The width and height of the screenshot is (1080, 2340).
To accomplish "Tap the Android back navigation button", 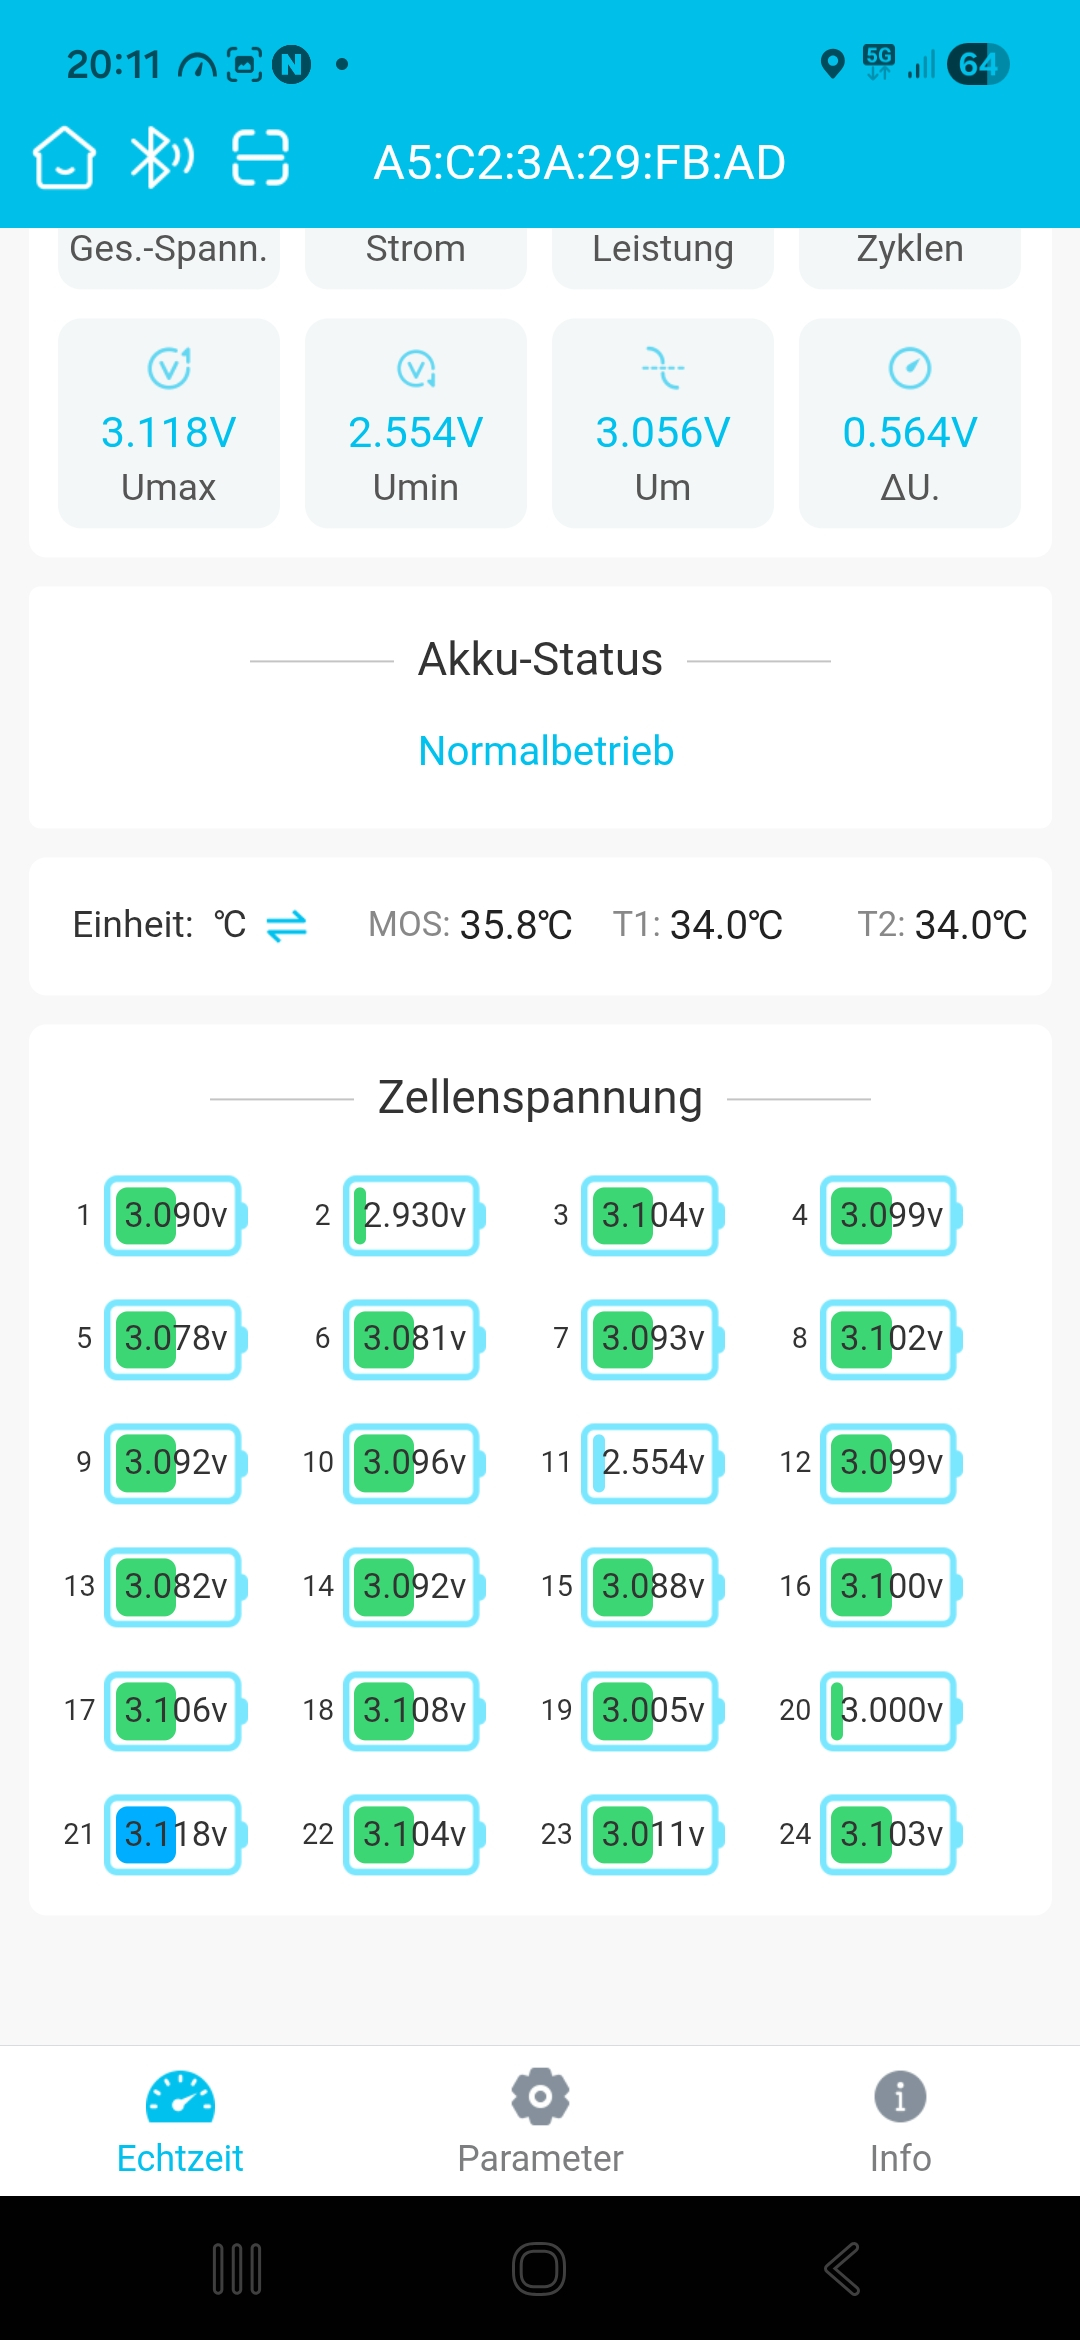I will [x=842, y=2268].
